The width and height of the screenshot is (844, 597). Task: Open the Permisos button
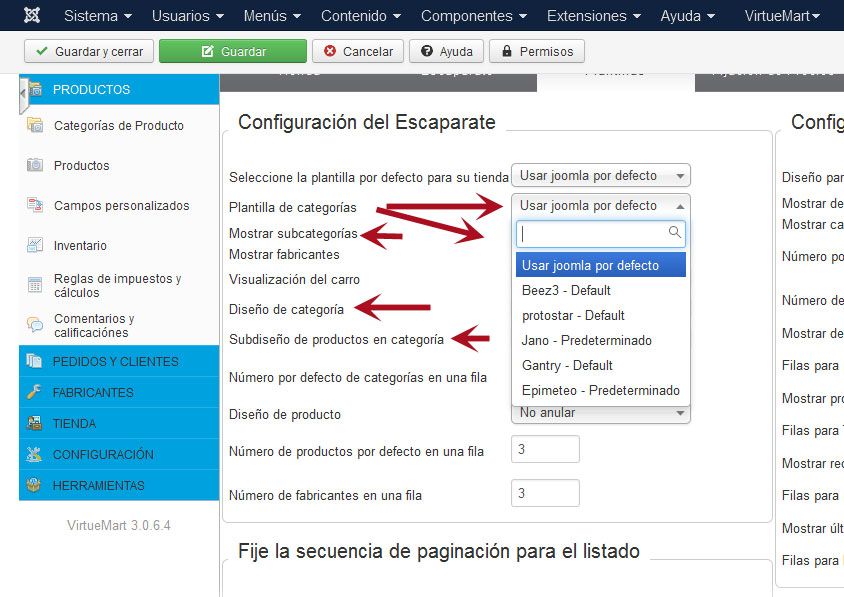click(537, 51)
